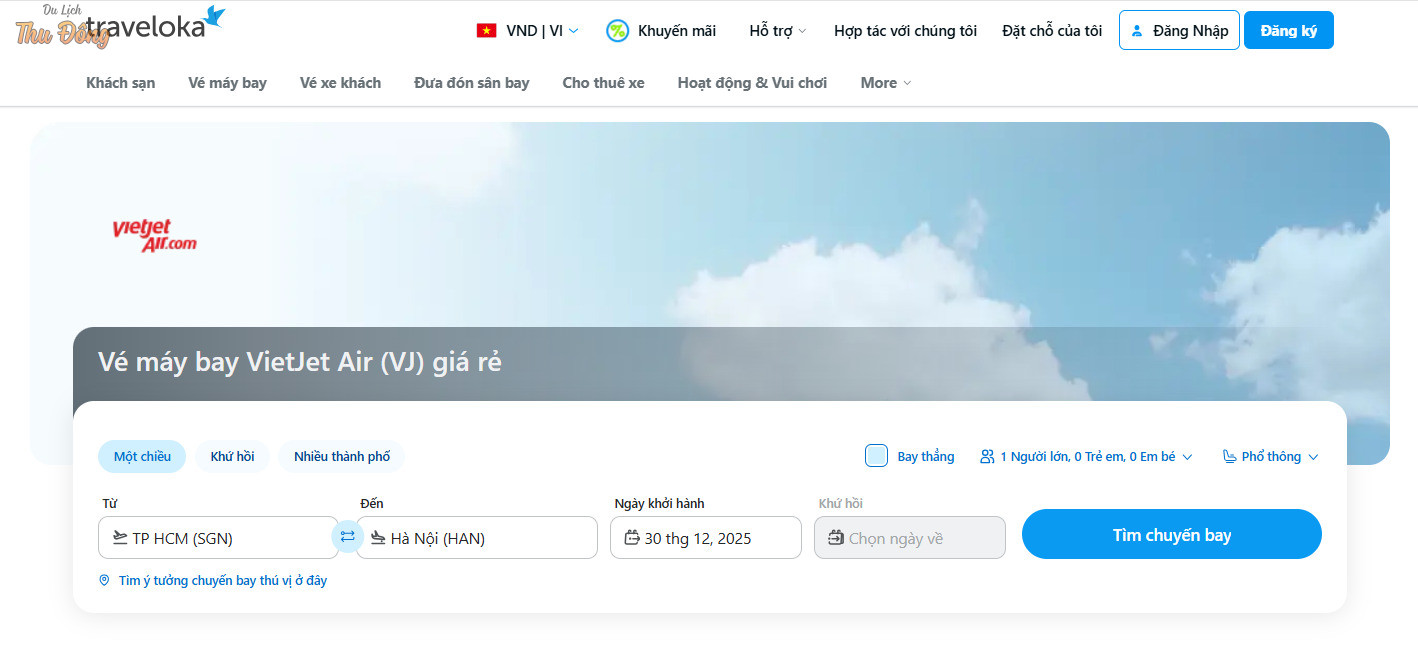
Task: Click the Vé máy bay VietJet Air heading
Action: pyautogui.click(x=300, y=362)
